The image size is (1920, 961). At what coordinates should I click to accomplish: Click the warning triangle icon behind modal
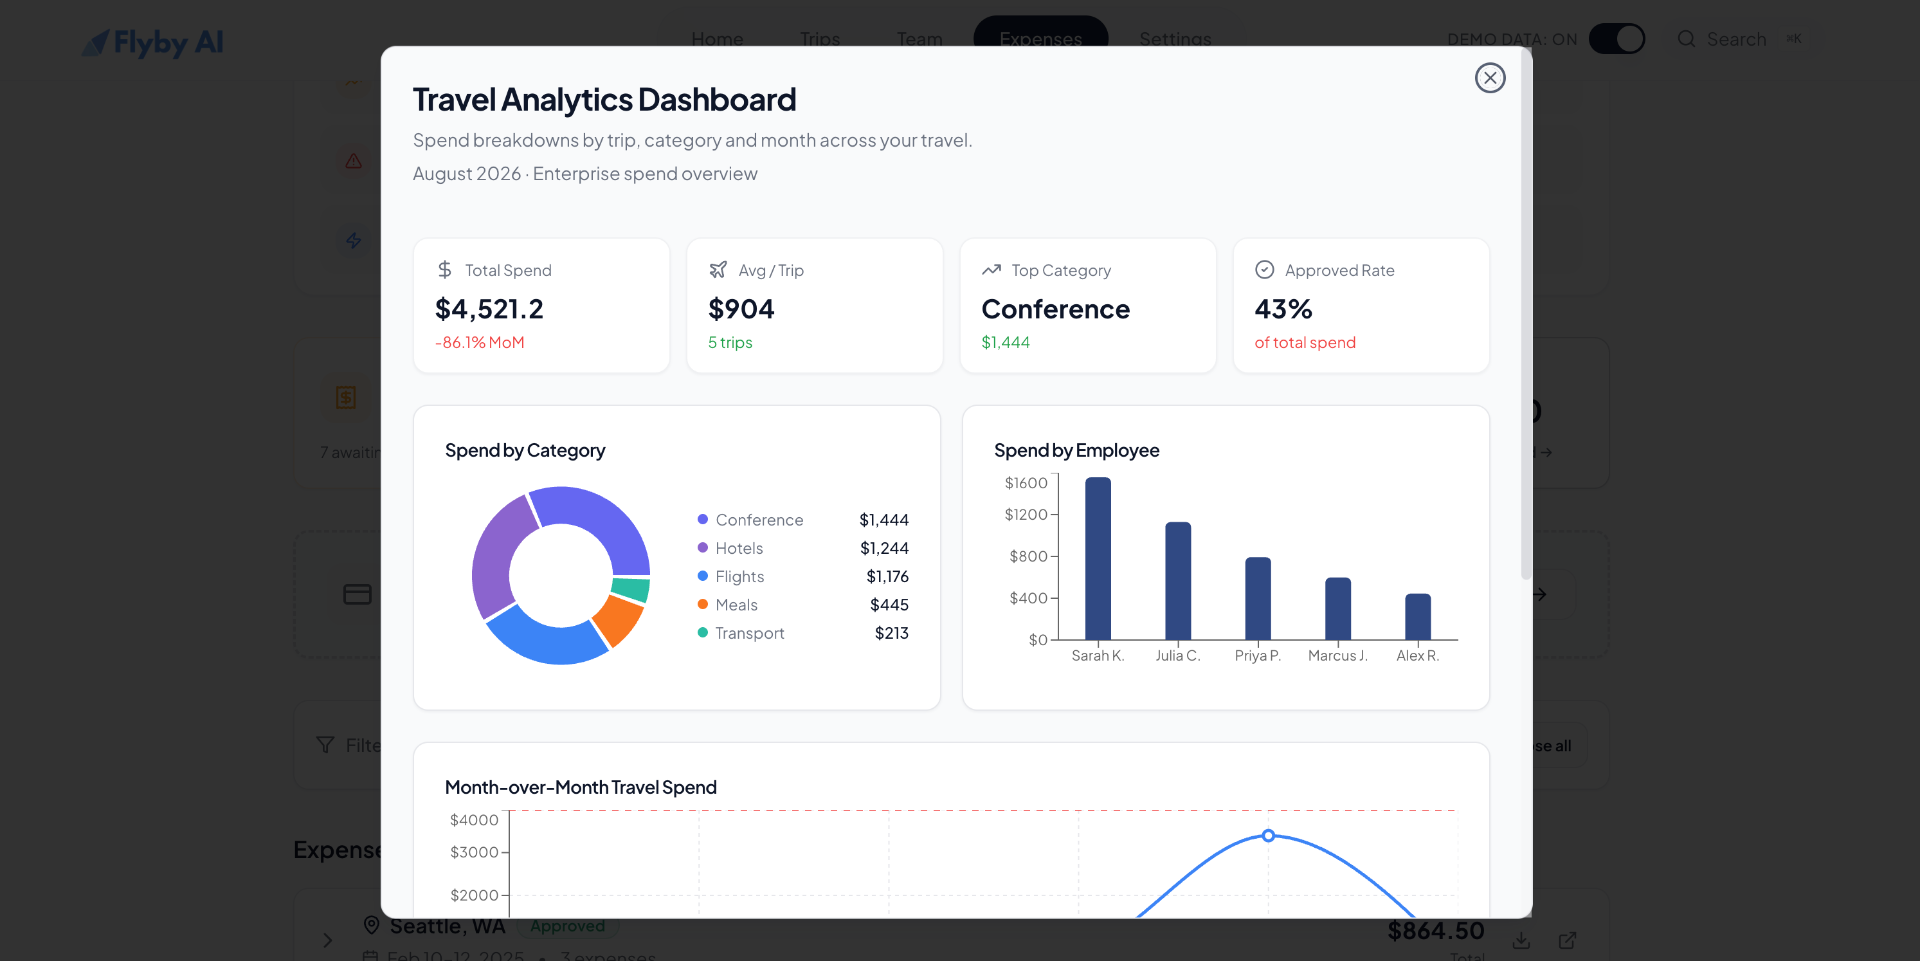[354, 161]
